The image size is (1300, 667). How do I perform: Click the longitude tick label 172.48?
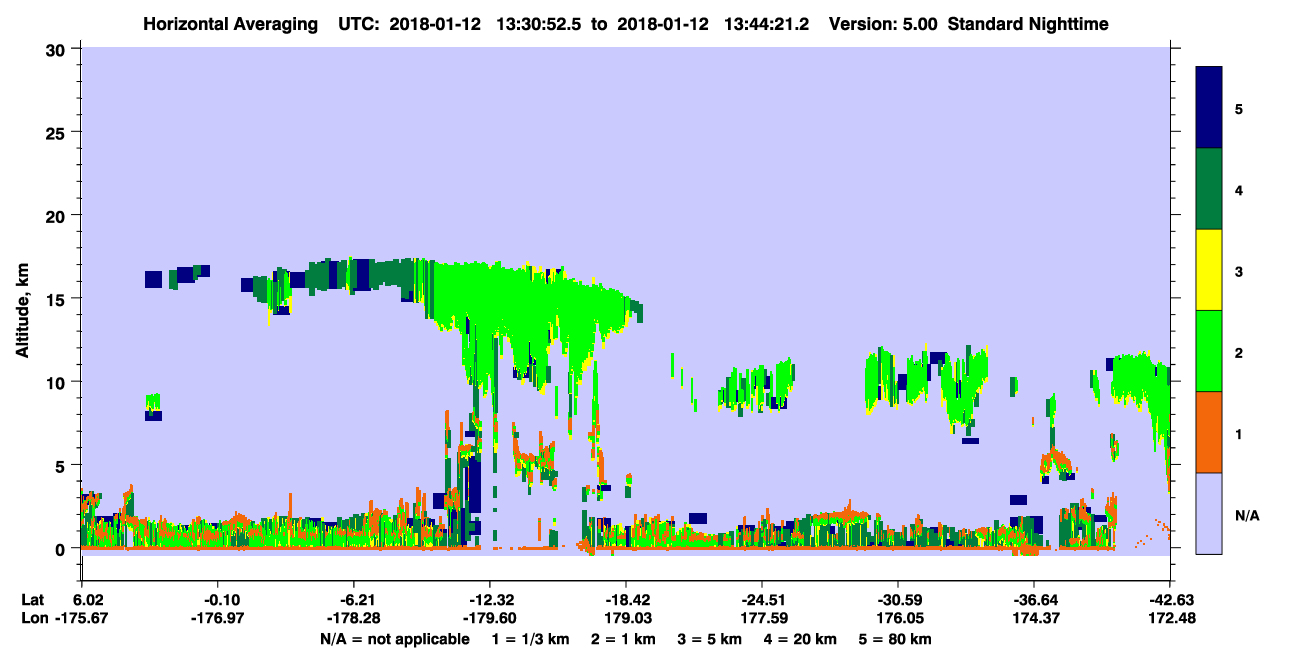1171,619
